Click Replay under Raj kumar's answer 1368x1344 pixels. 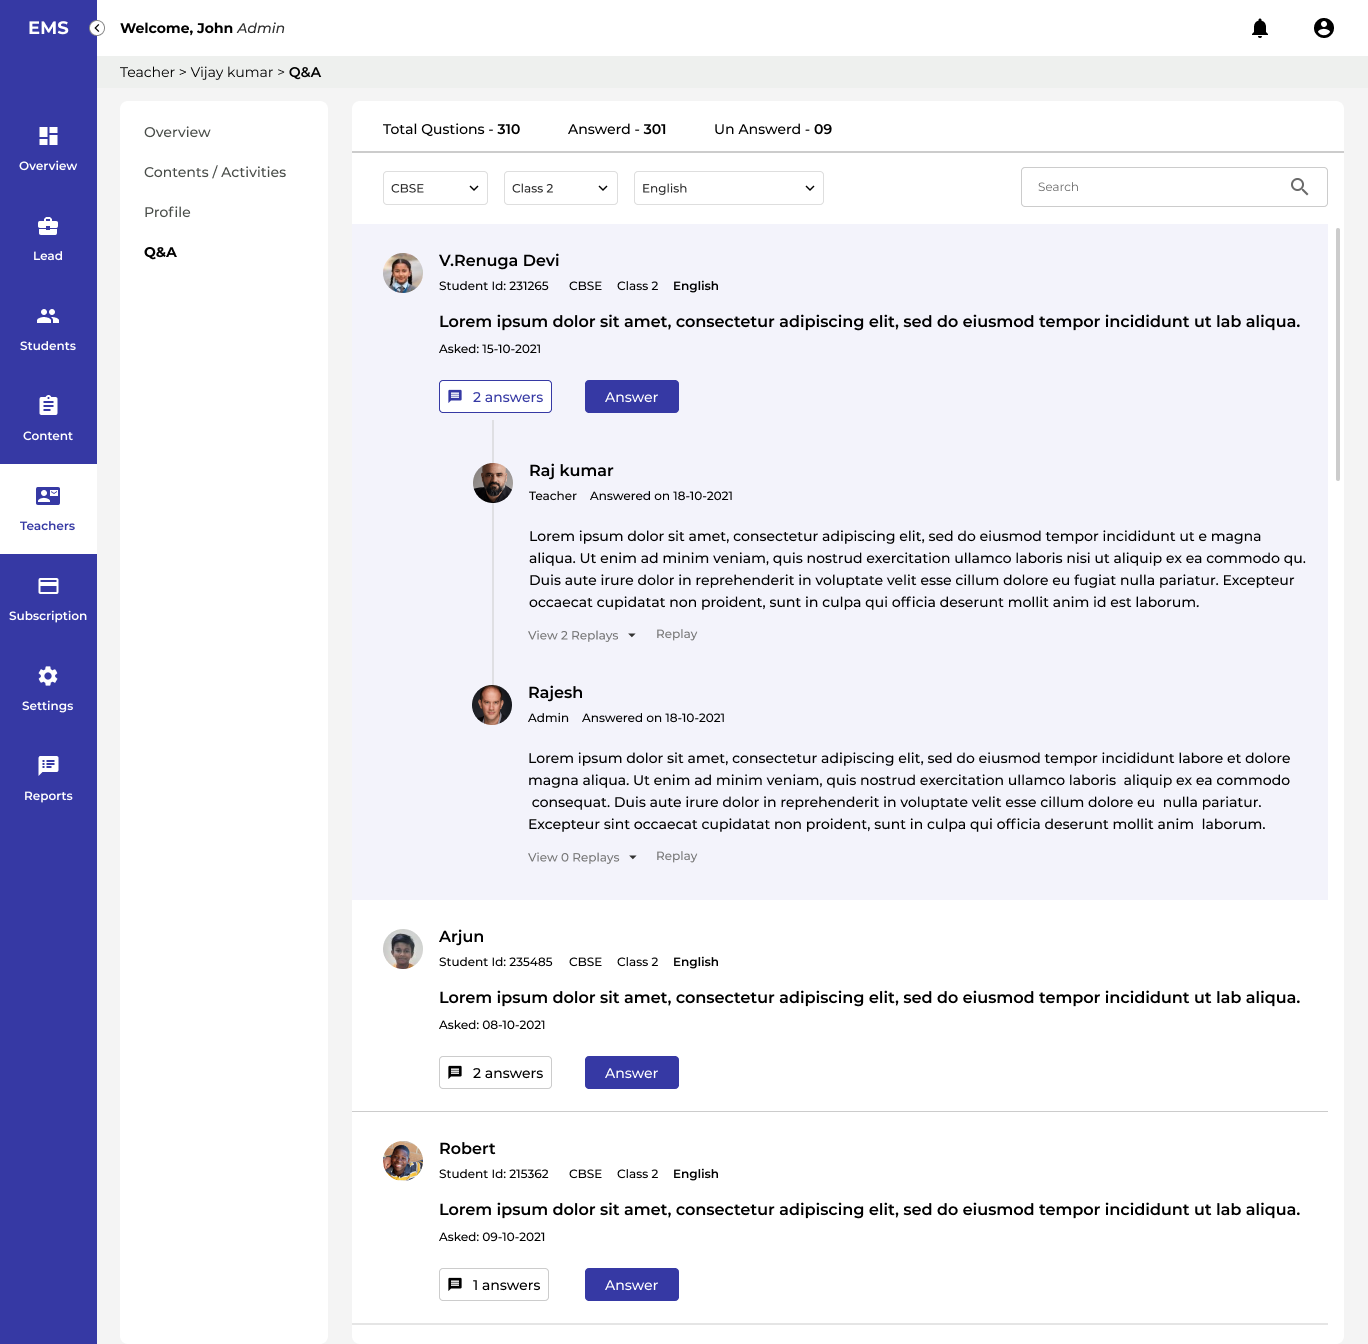(677, 634)
